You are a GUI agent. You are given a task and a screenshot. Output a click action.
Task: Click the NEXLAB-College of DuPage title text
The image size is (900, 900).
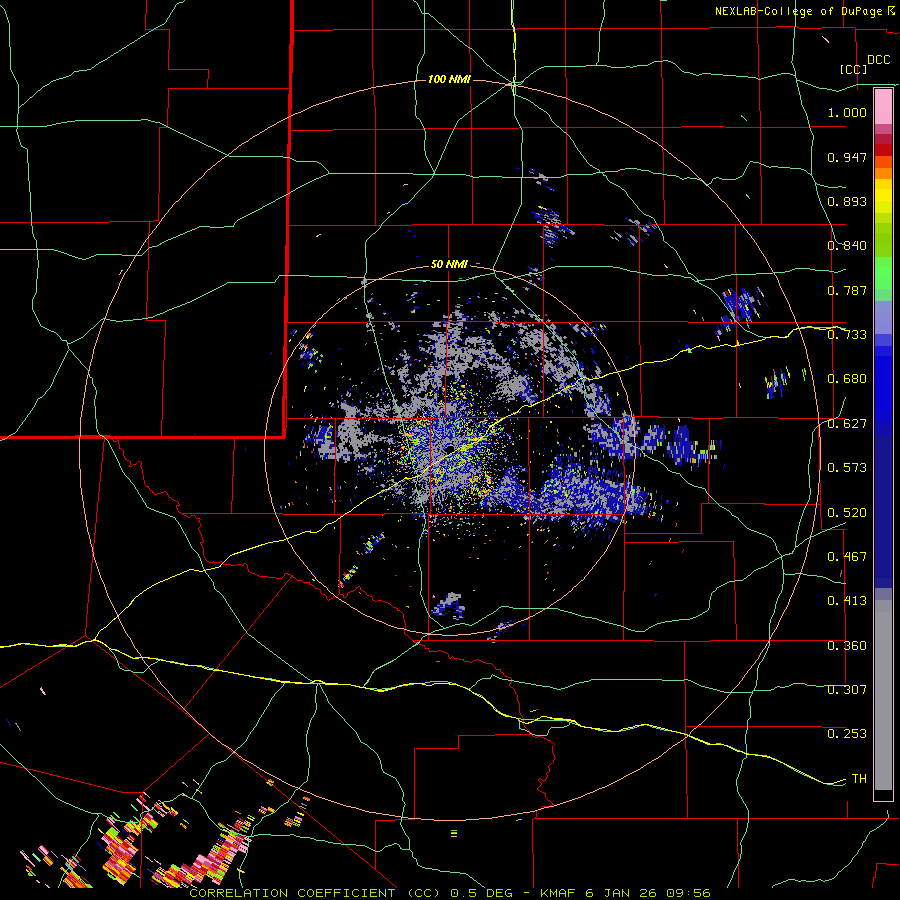pos(801,11)
